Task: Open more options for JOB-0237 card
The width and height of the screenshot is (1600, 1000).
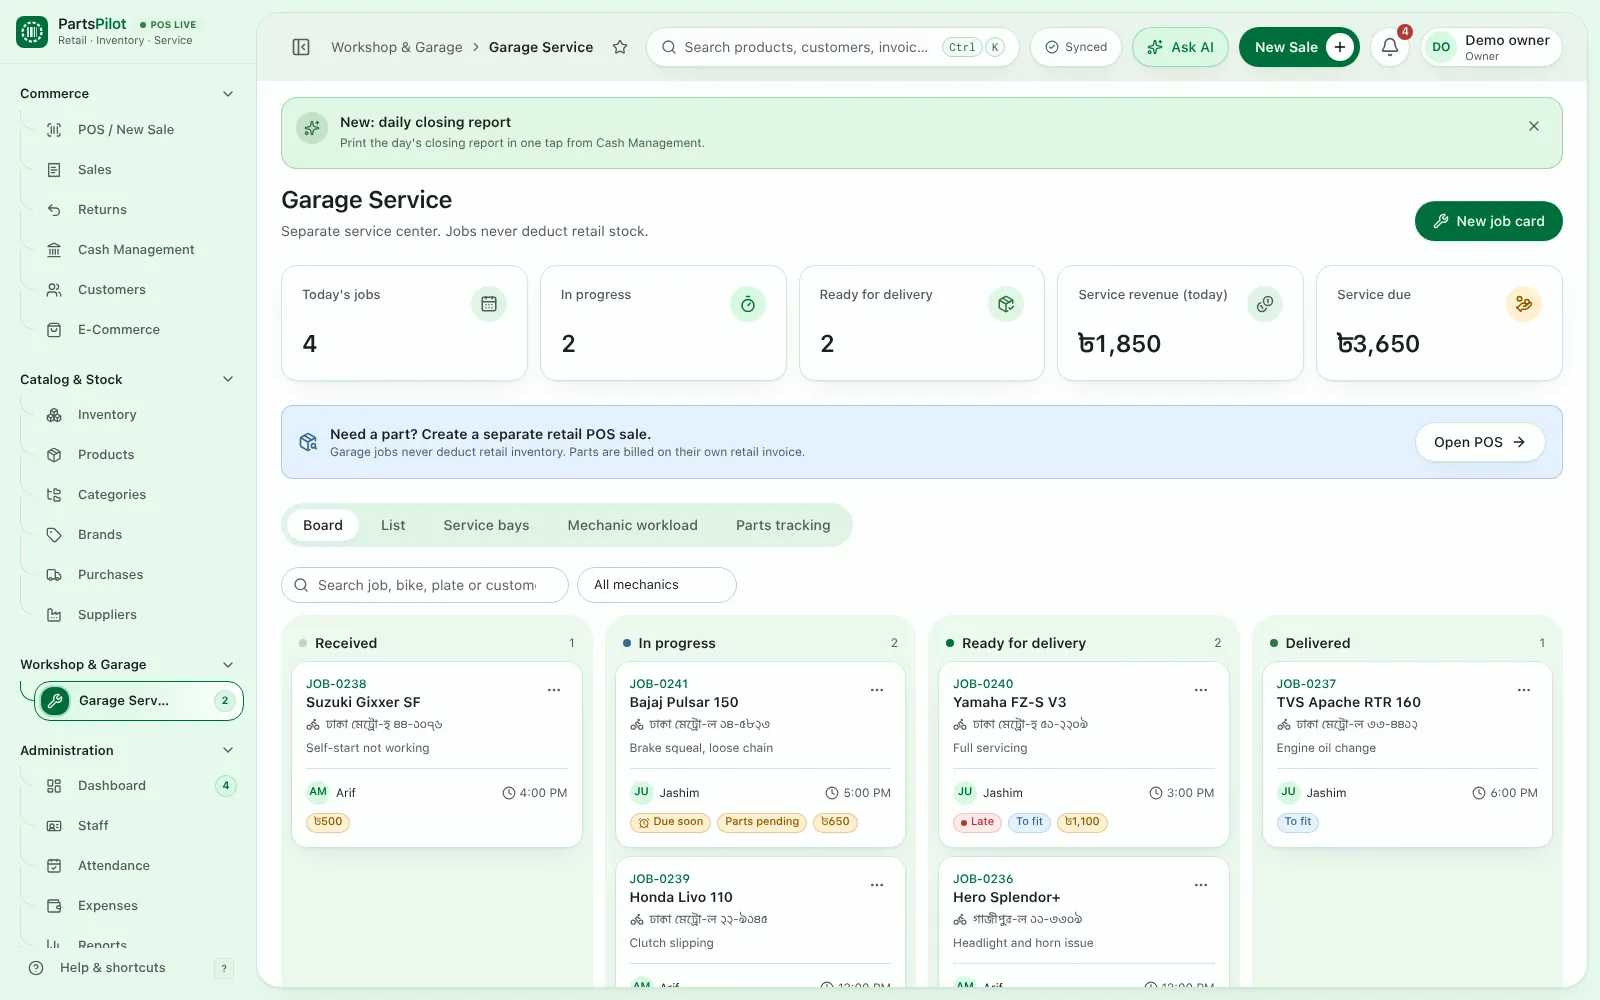Action: (x=1524, y=690)
